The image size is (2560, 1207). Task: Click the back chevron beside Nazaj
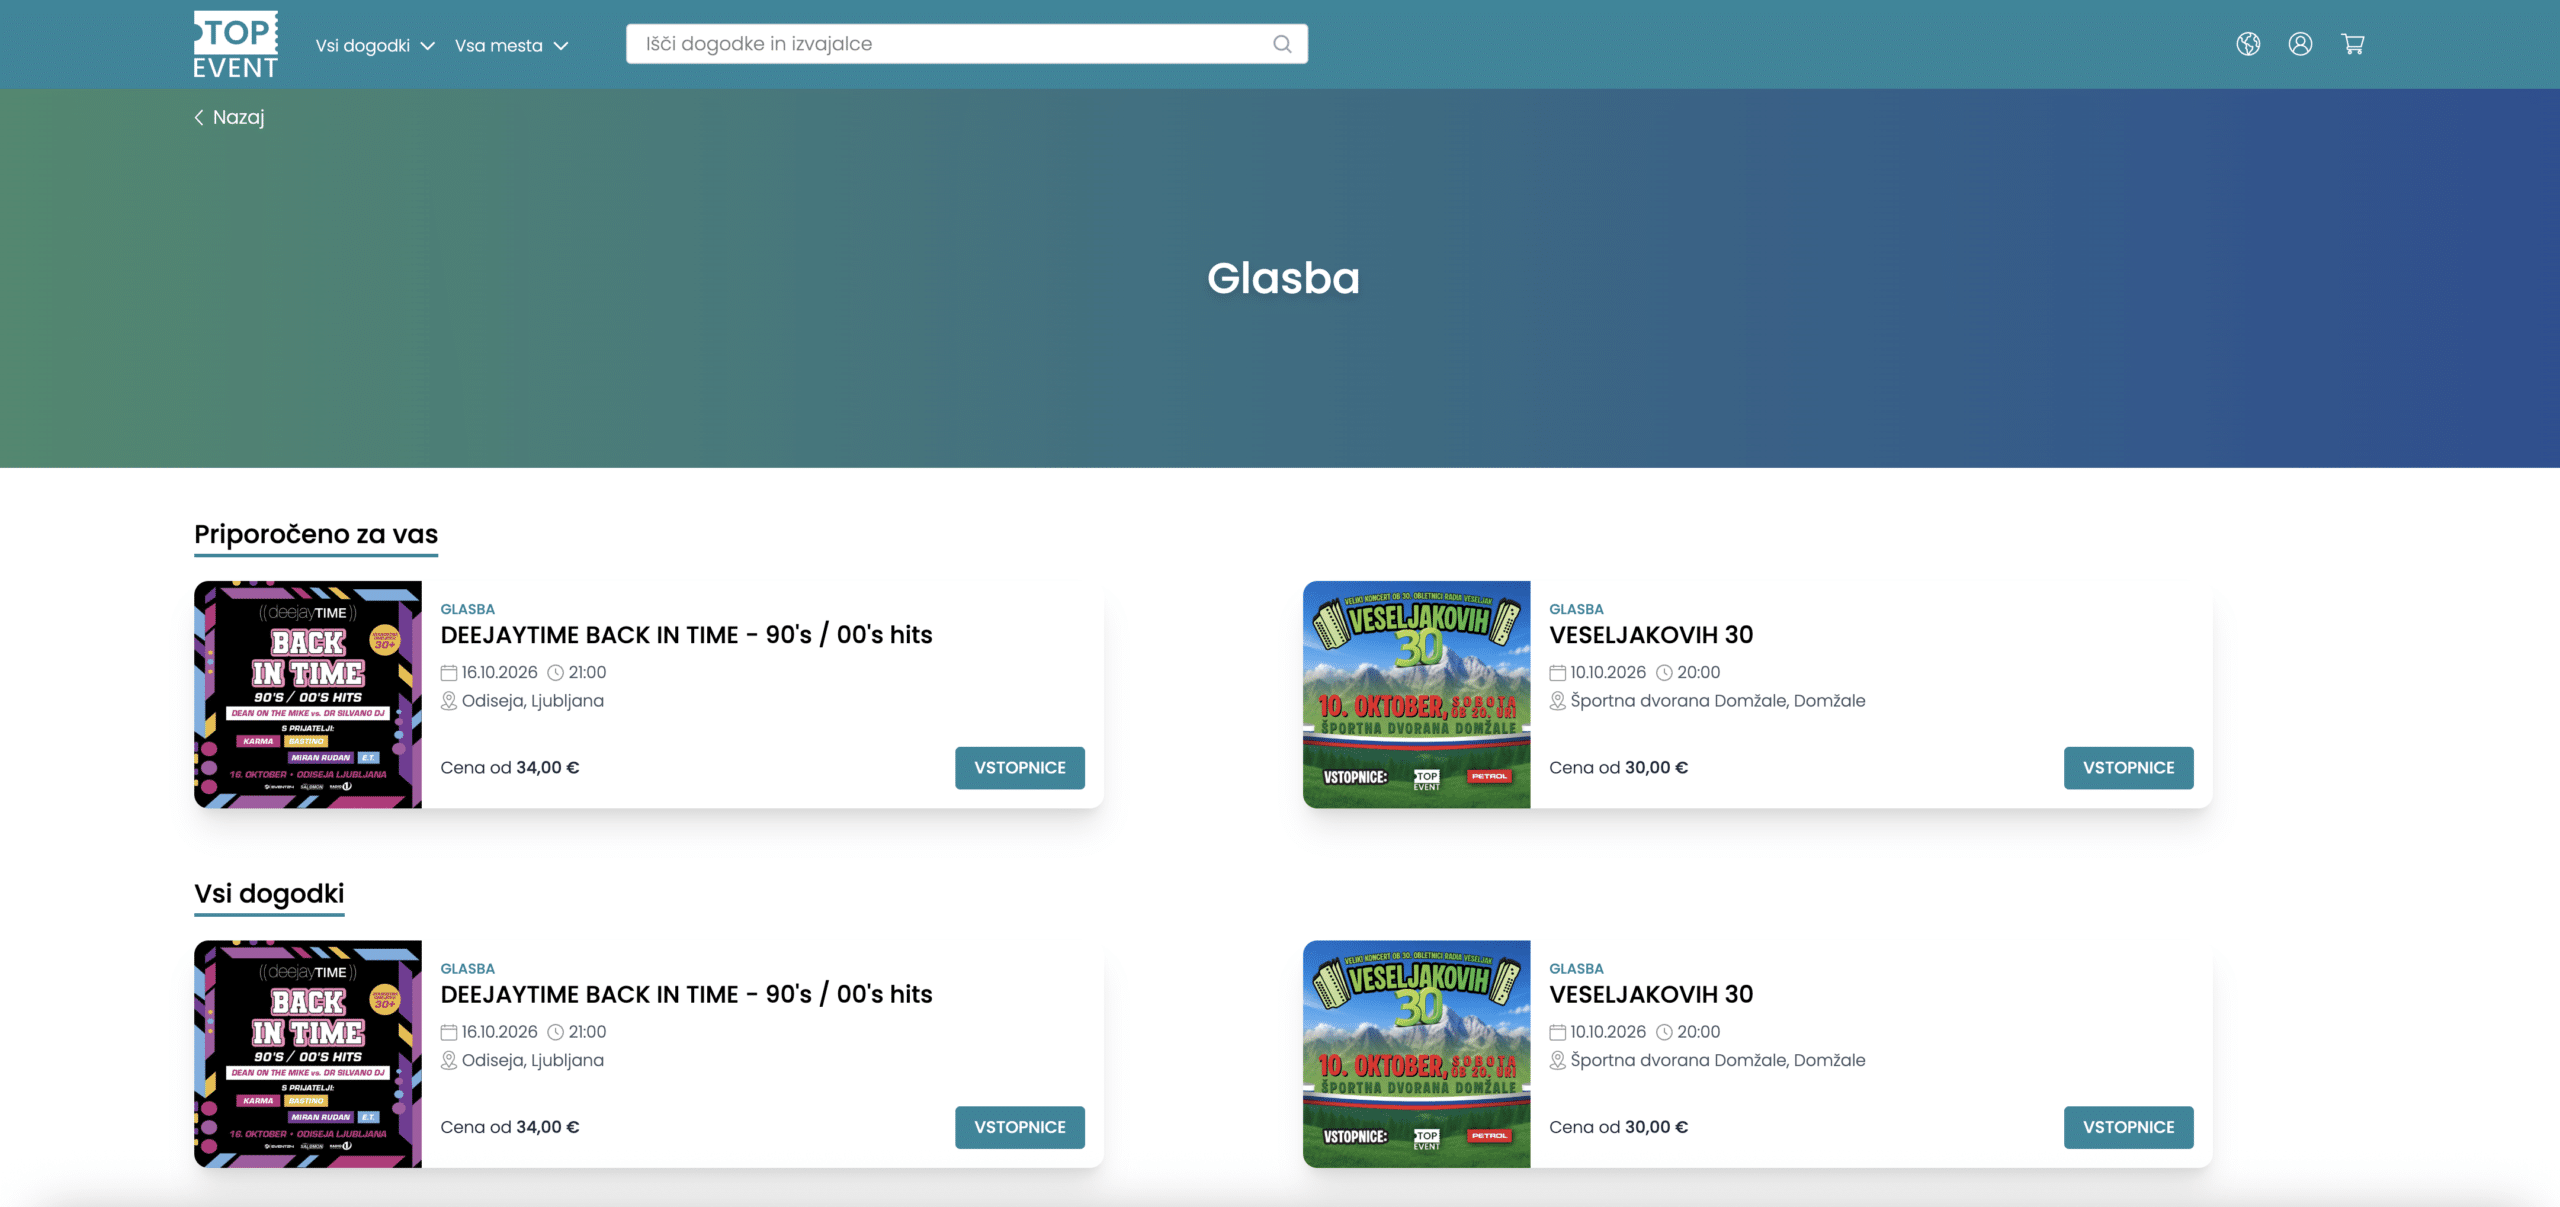coord(199,117)
